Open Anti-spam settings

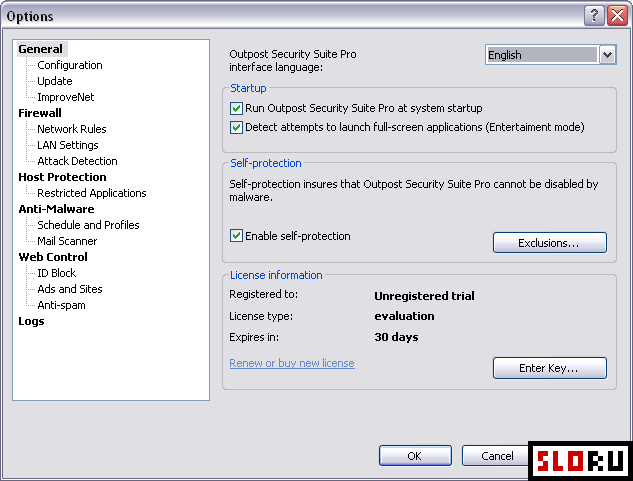(x=61, y=305)
